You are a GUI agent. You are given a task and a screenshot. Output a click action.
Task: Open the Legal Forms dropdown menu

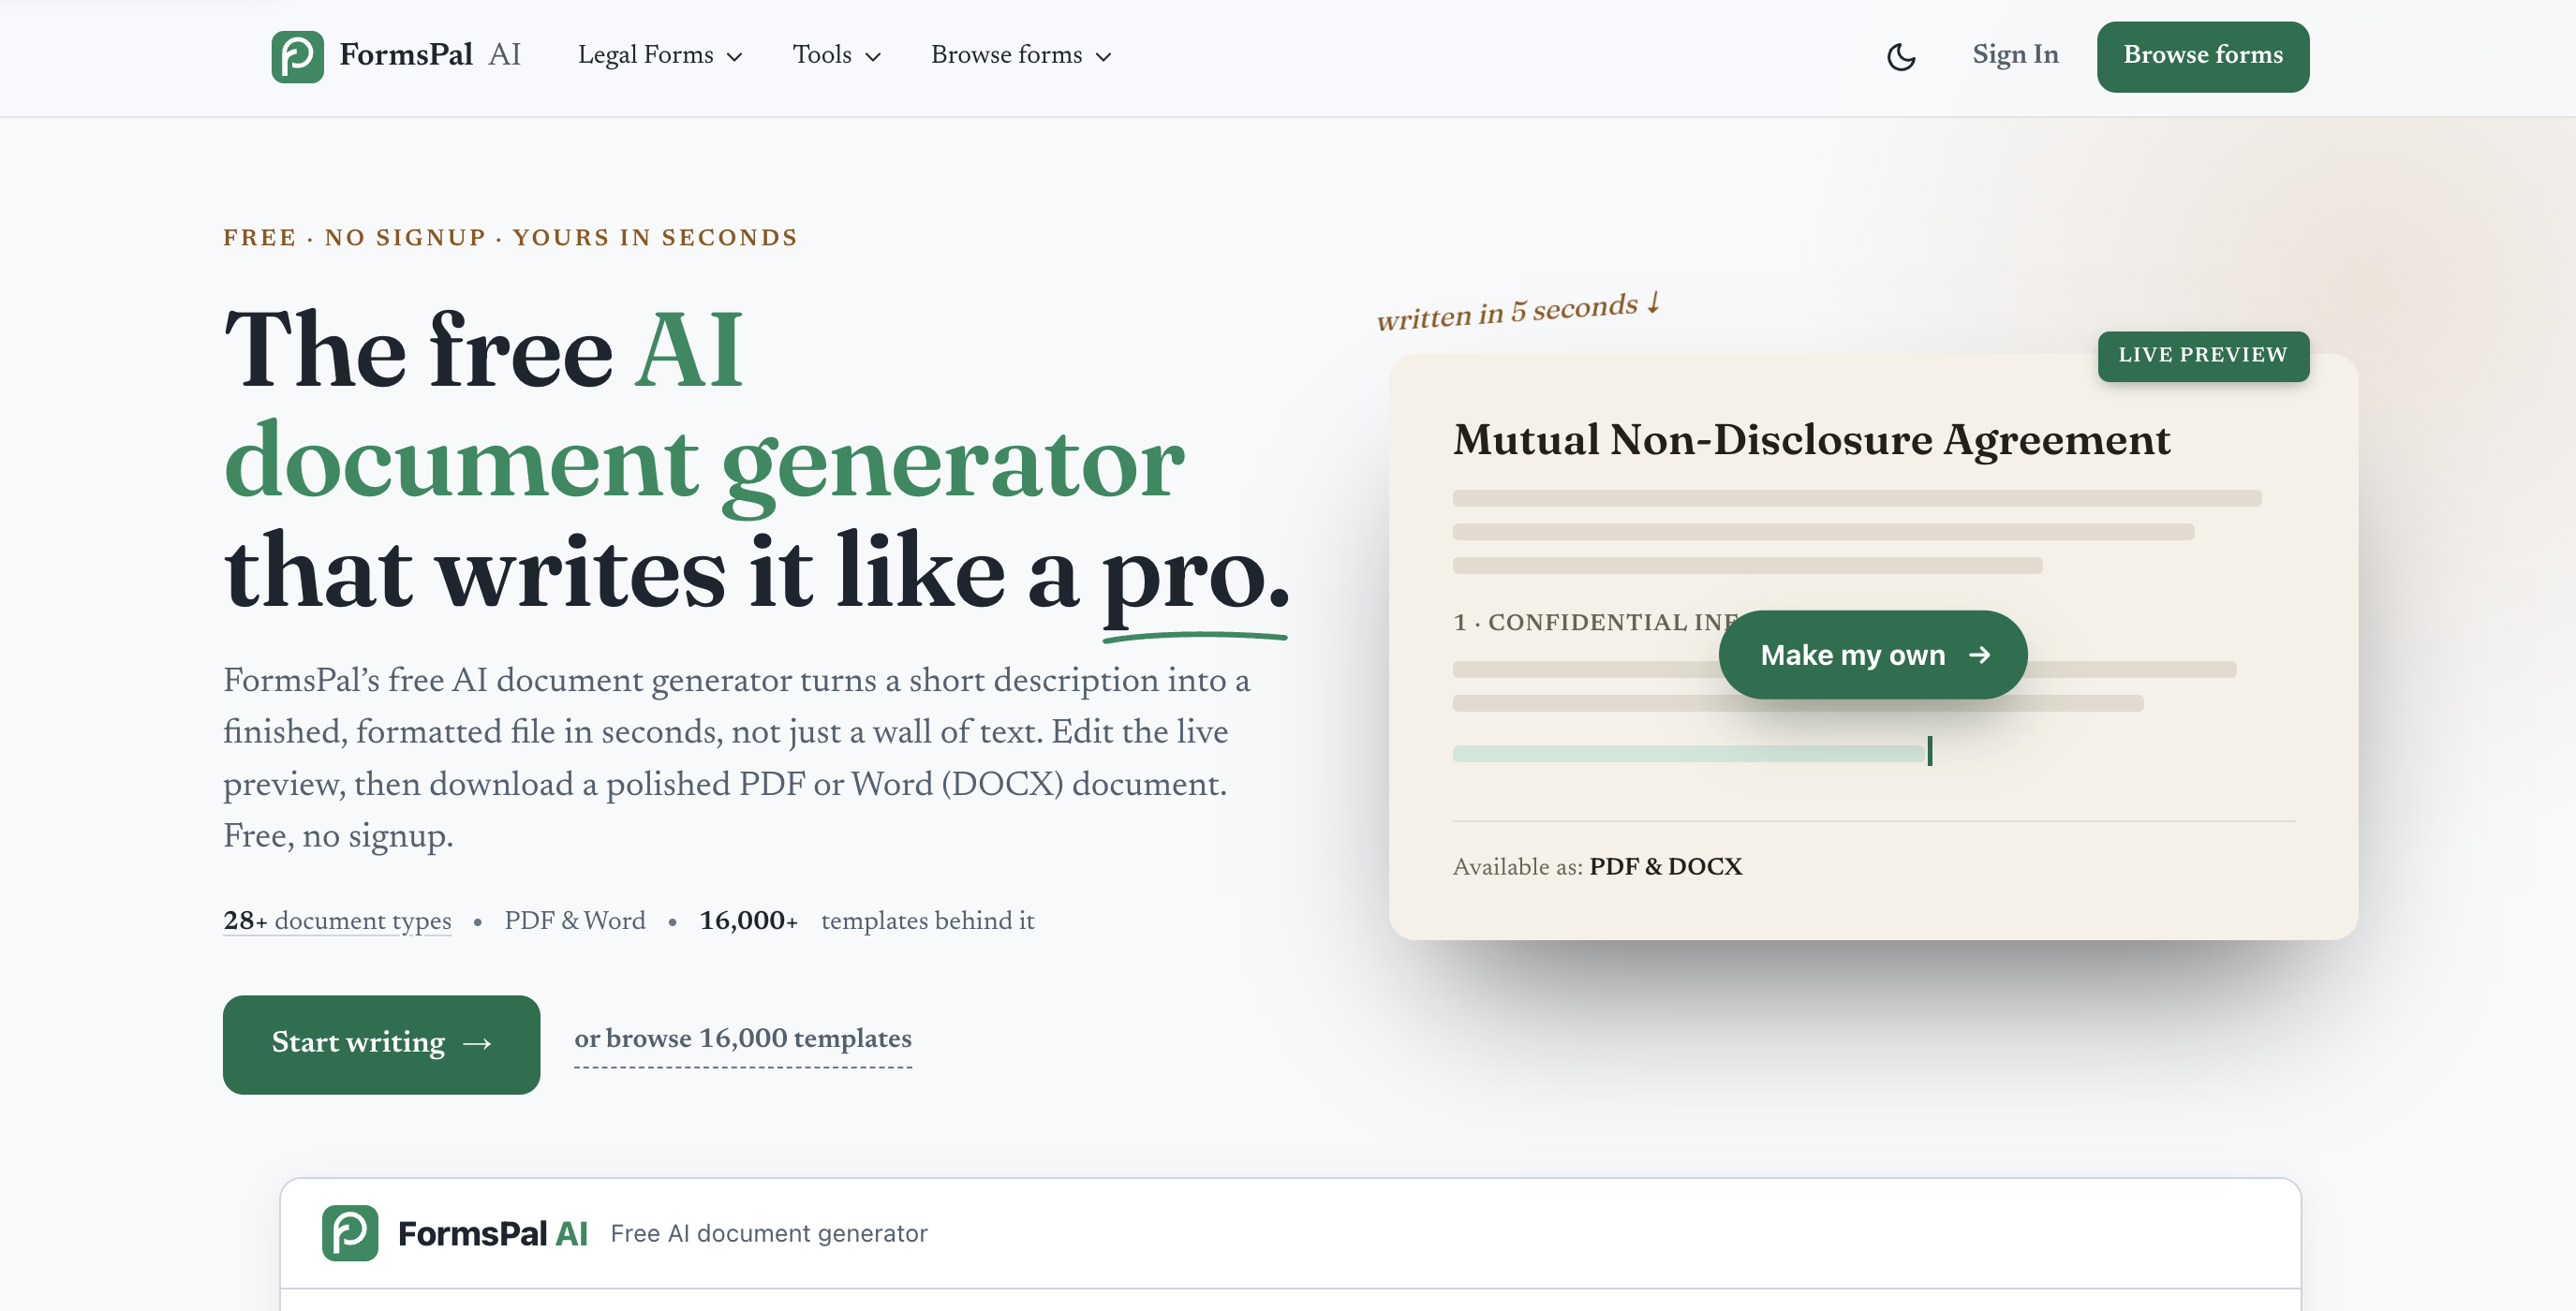tap(660, 55)
